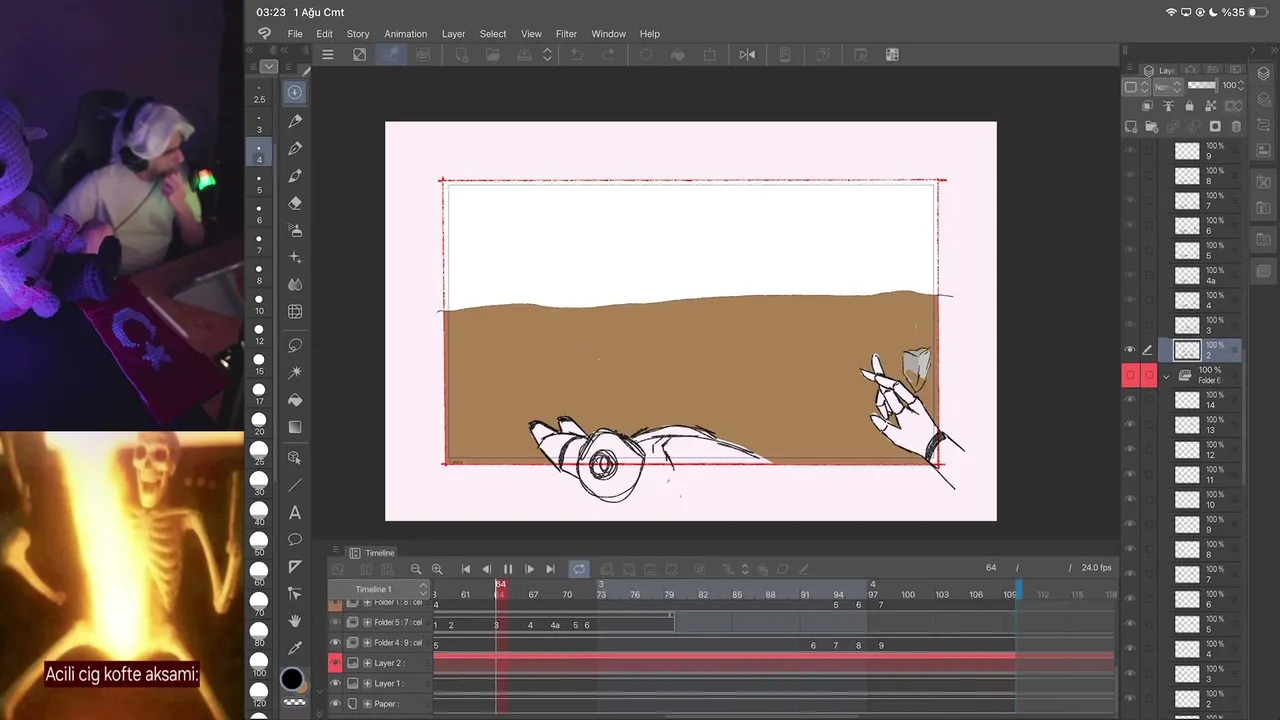Open the command bar up-down stepper
This screenshot has height=720, width=1280.
tap(547, 55)
